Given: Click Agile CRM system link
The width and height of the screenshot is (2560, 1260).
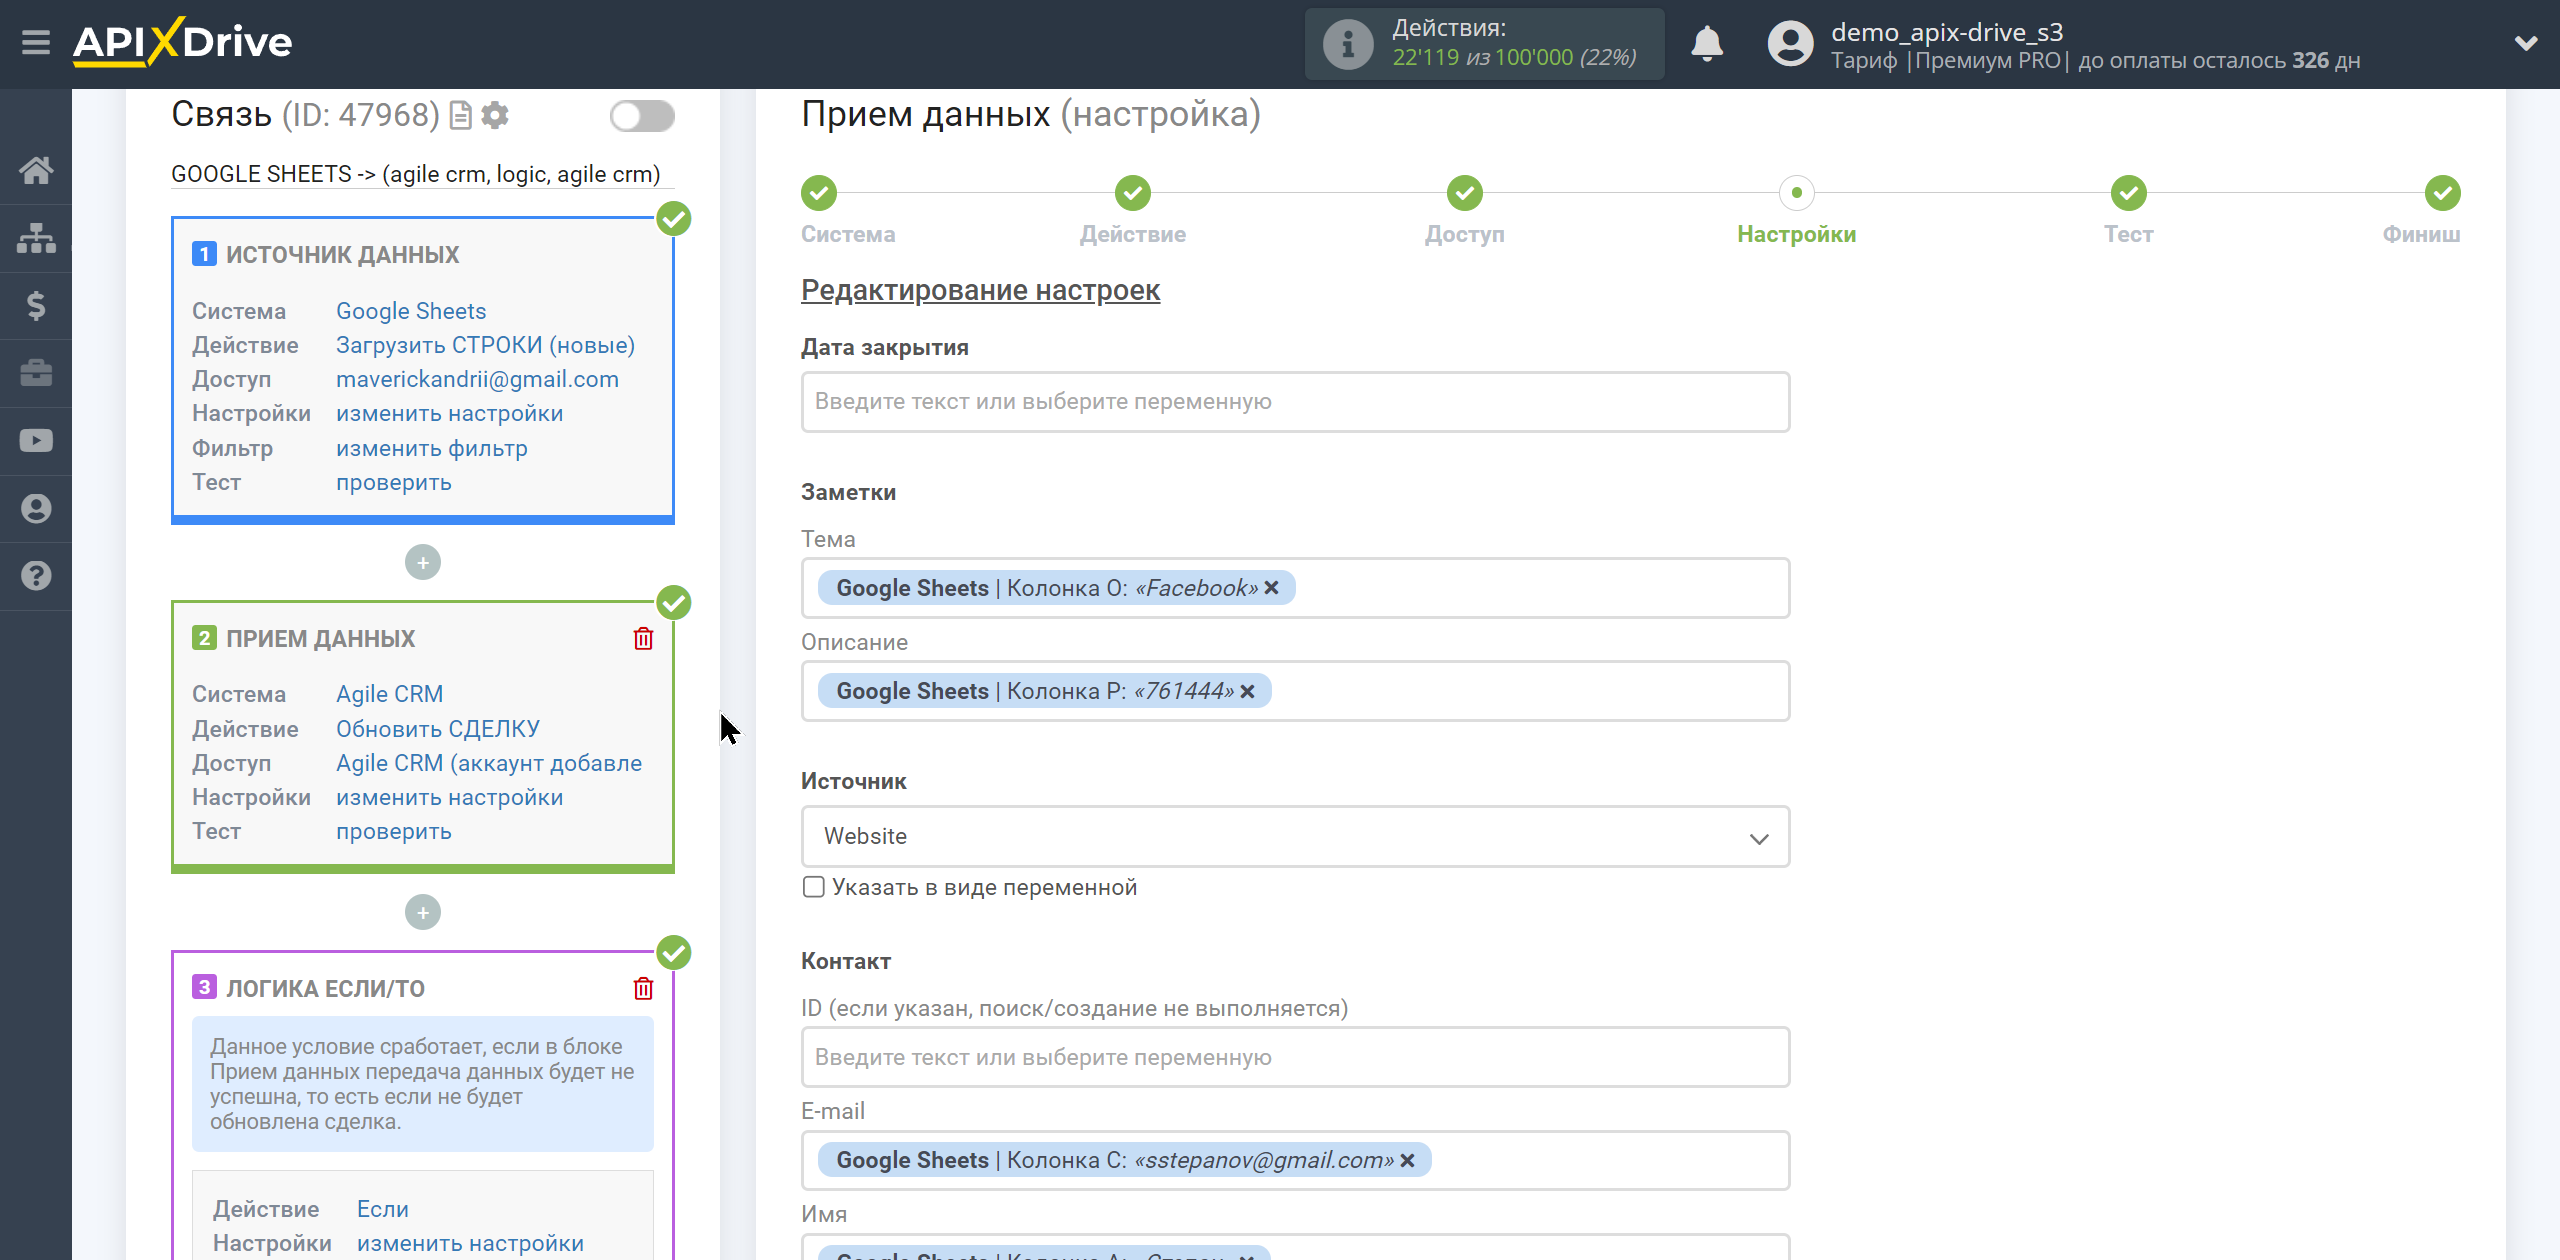Looking at the screenshot, I should tap(390, 694).
